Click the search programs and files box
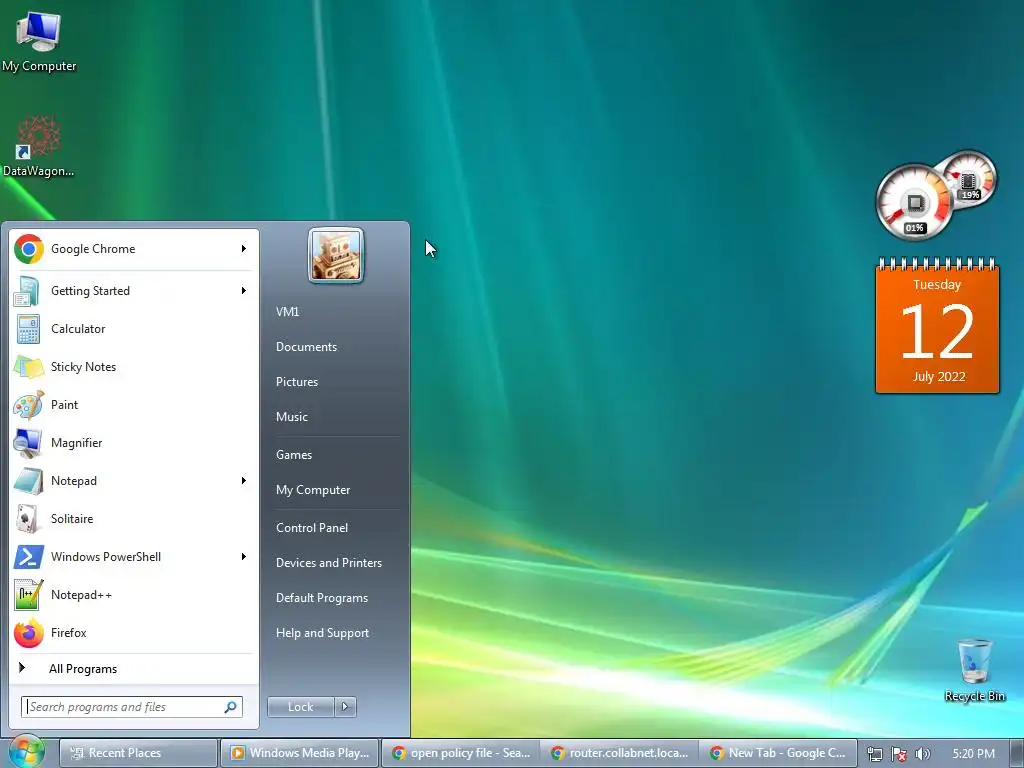Image resolution: width=1024 pixels, height=768 pixels. [132, 707]
